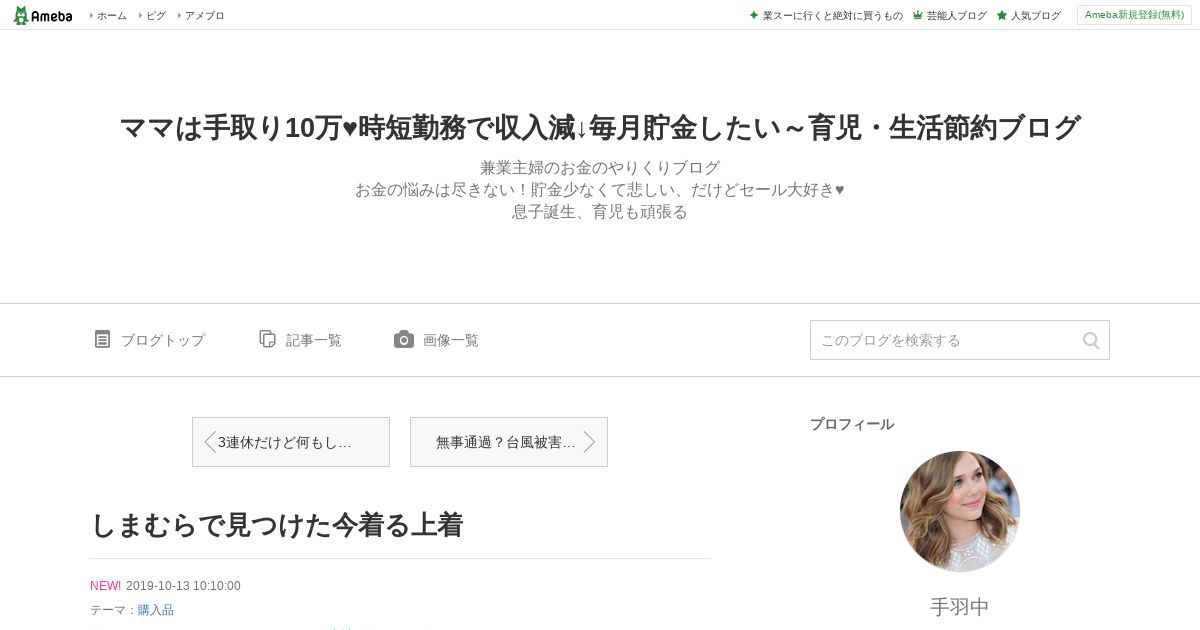Go to previous post 3連休だけど何もし…
The height and width of the screenshot is (630, 1200).
(291, 442)
